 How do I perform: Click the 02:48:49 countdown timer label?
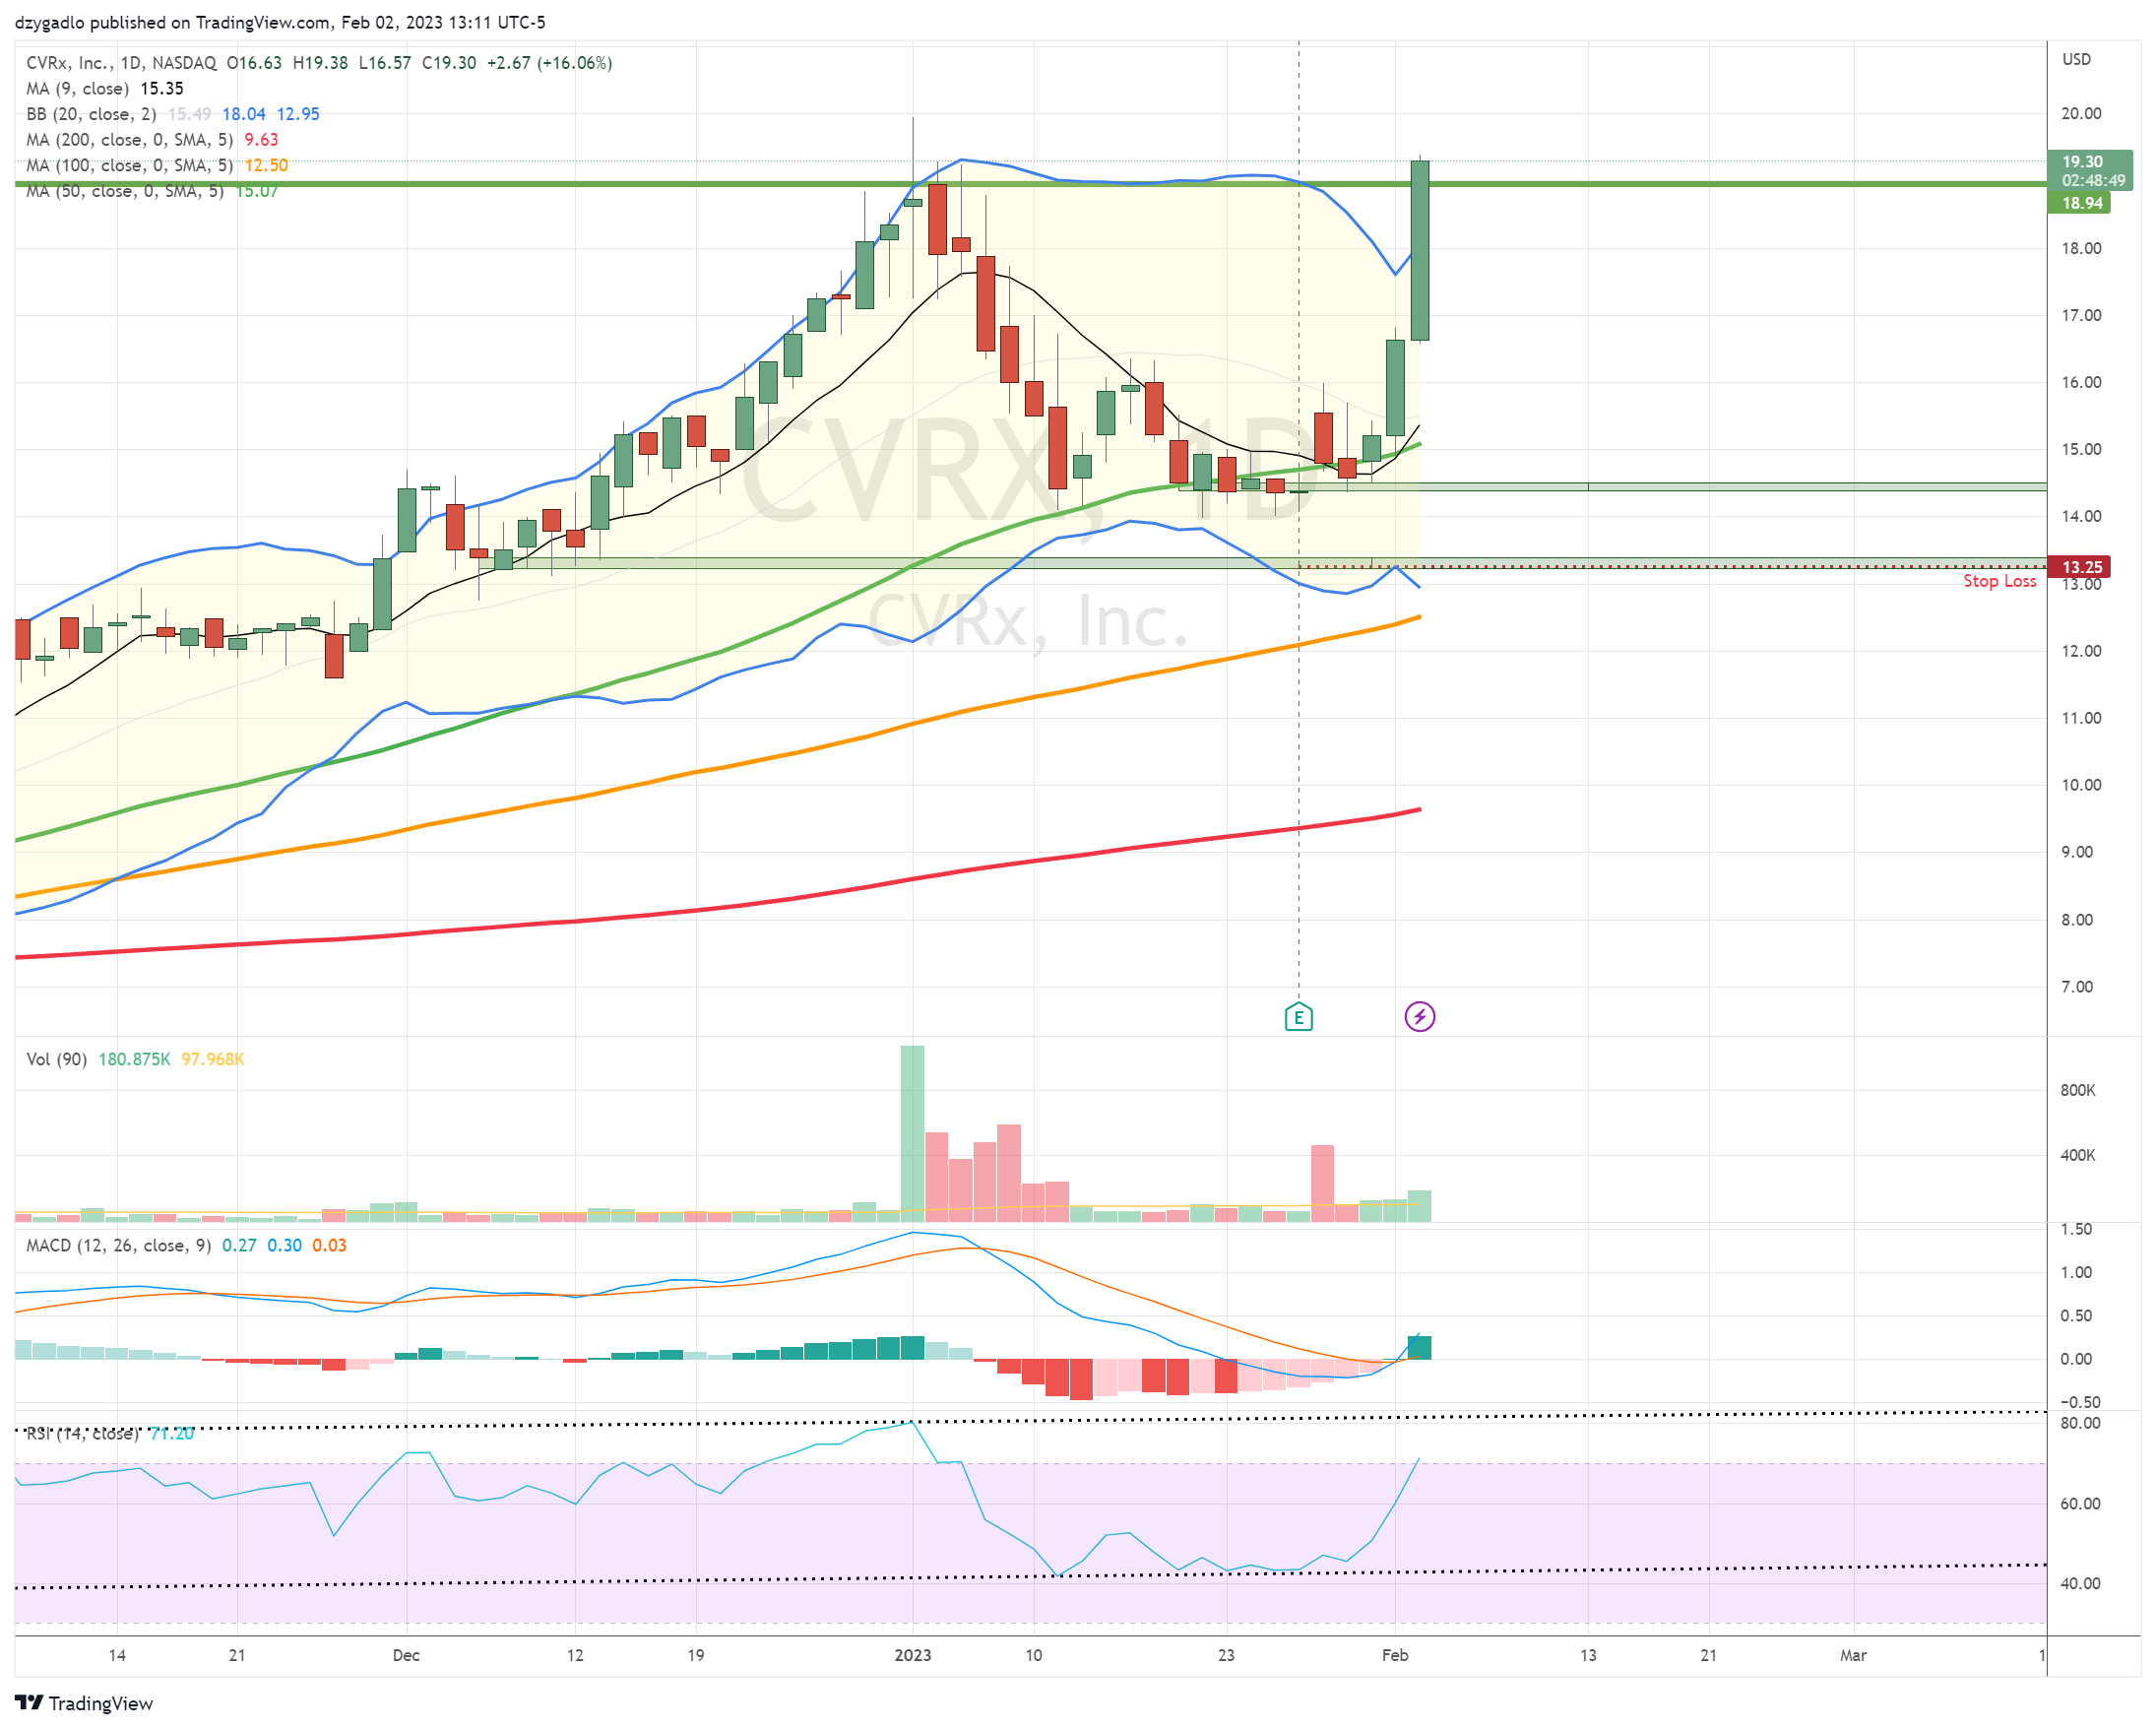[x=2093, y=180]
